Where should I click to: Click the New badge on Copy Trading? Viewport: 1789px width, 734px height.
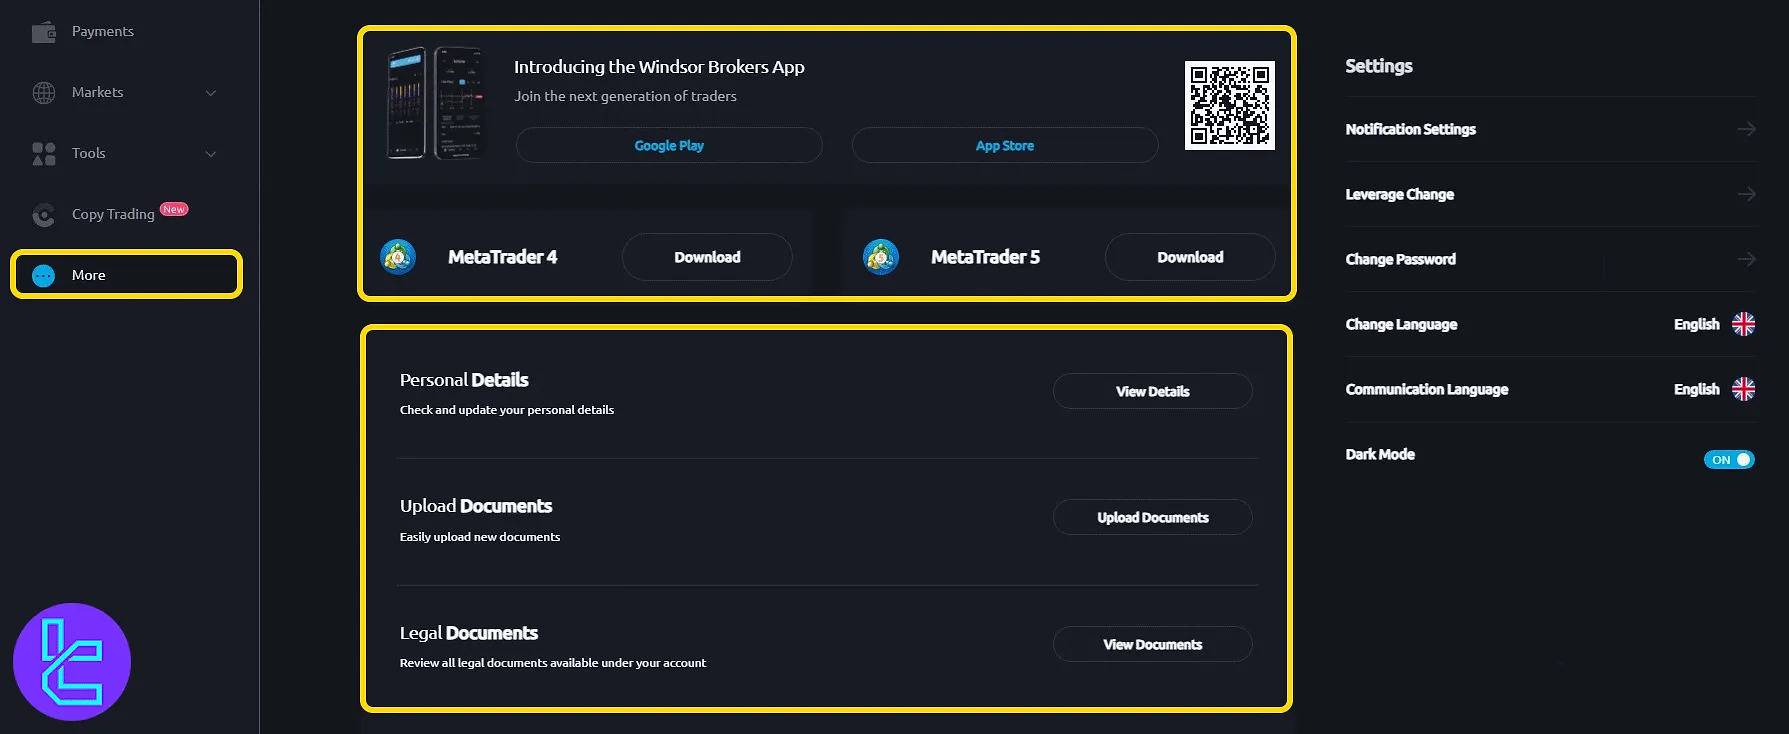(x=174, y=209)
